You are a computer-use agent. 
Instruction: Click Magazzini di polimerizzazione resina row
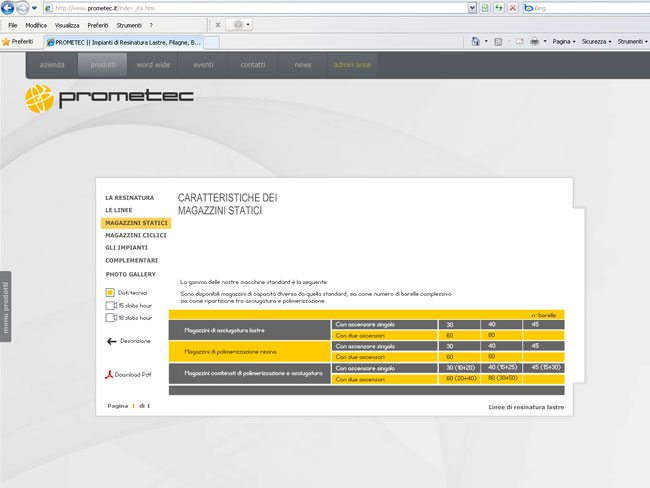coord(250,352)
